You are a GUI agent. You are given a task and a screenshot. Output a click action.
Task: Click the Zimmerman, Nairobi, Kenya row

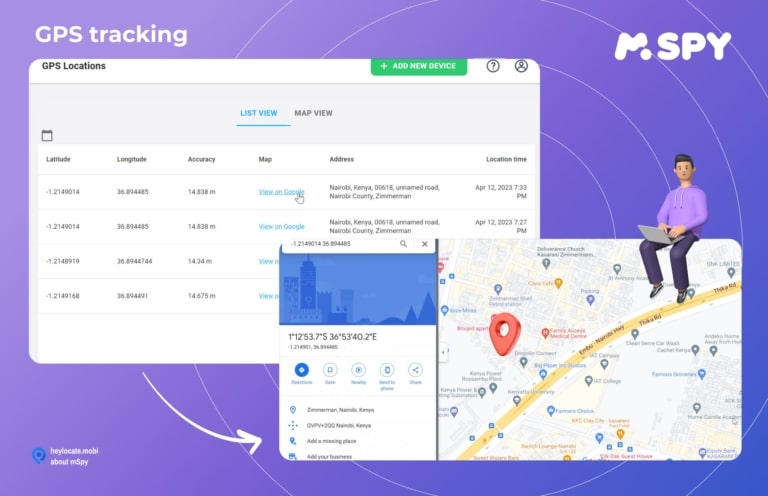pyautogui.click(x=340, y=410)
